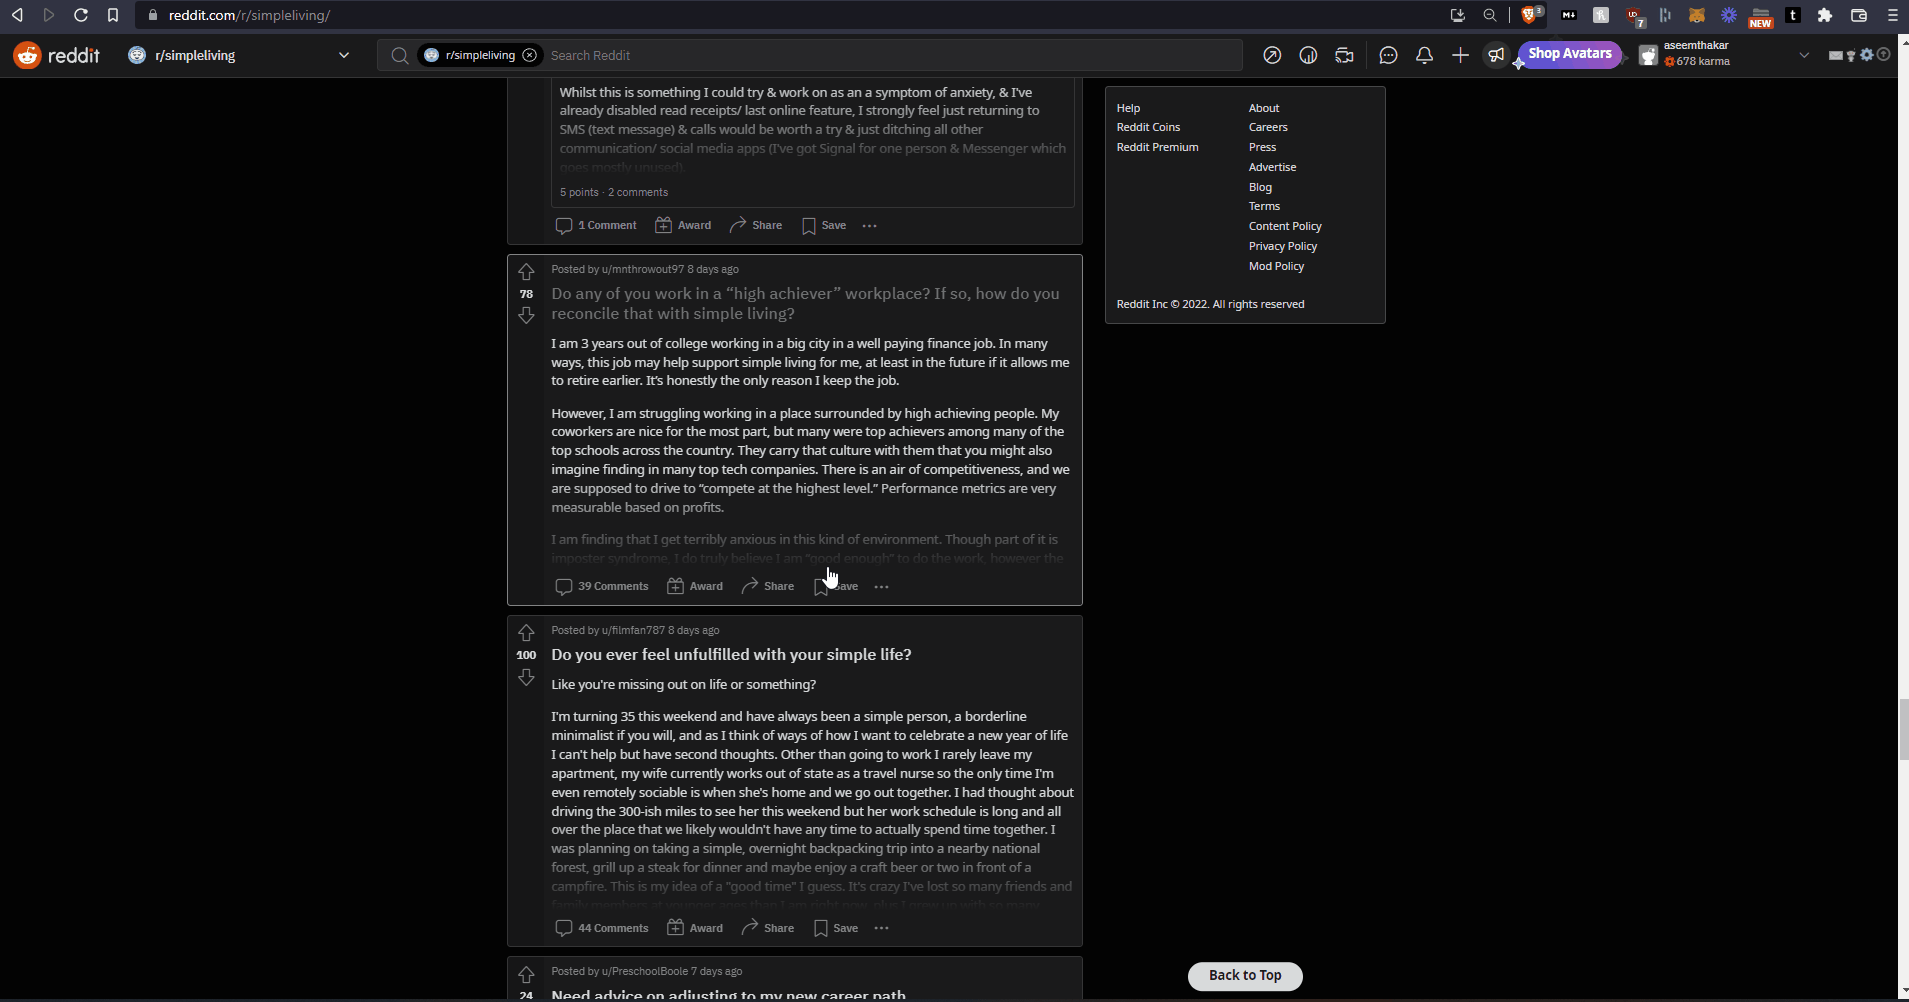
Task: Open the notifications bell
Action: click(x=1424, y=55)
